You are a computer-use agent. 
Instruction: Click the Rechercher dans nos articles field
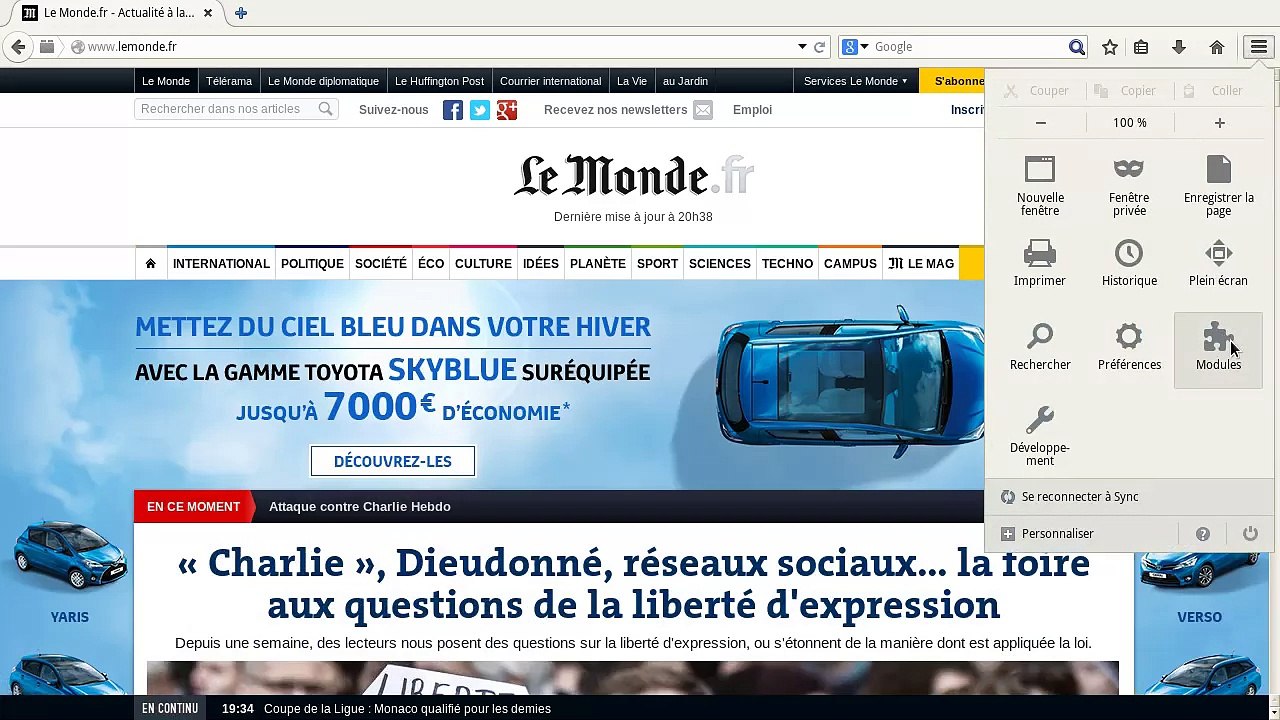click(235, 109)
